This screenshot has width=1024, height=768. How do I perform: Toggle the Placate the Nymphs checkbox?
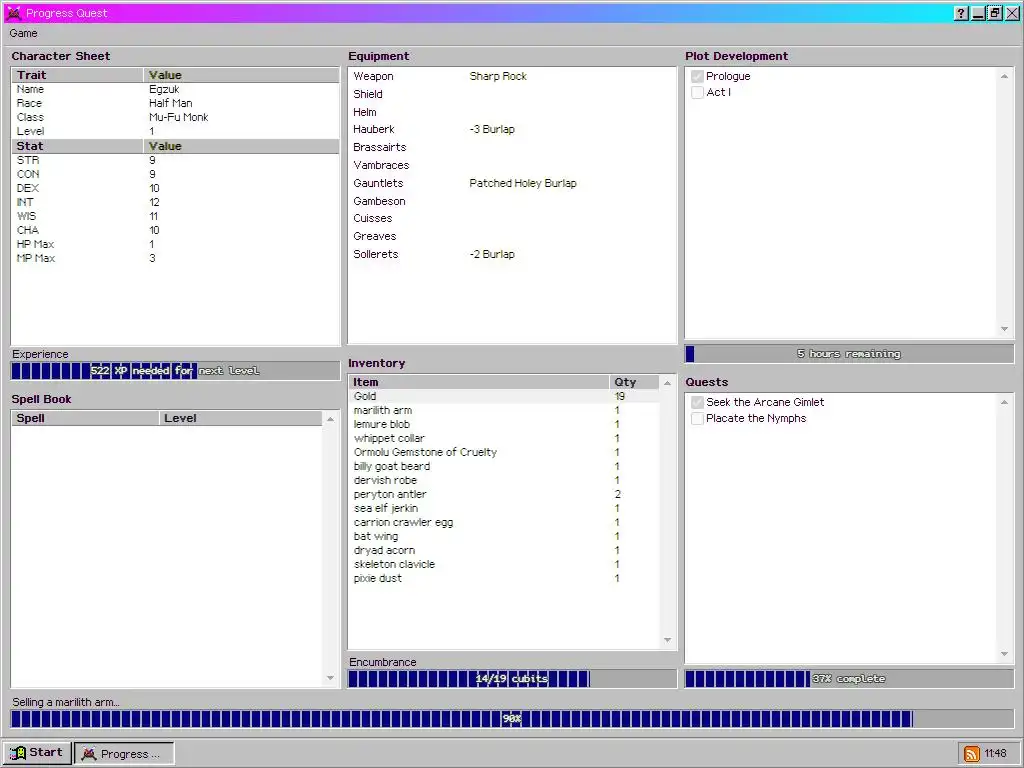(x=697, y=419)
